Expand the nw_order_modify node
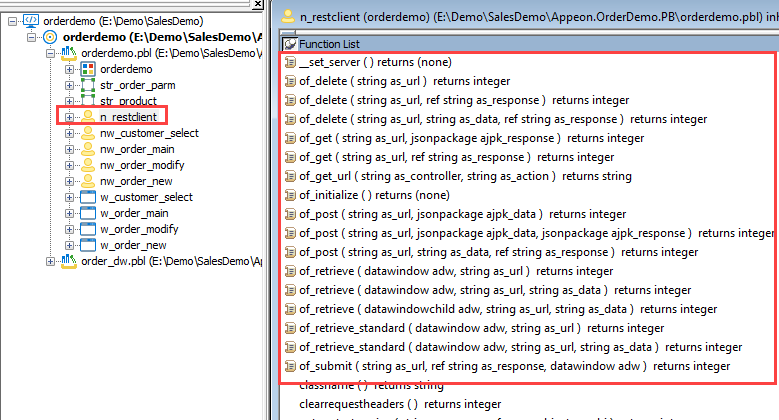The height and width of the screenshot is (420, 779). pyautogui.click(x=70, y=165)
